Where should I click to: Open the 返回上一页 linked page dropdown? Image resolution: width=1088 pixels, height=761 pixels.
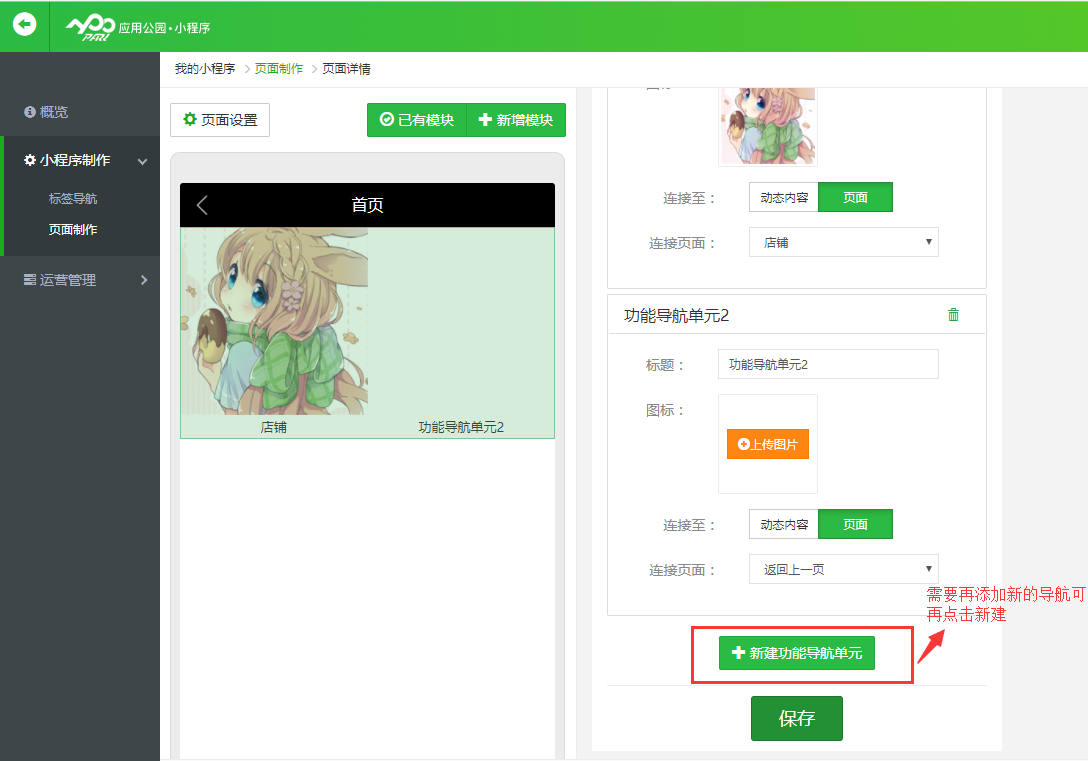coord(843,569)
